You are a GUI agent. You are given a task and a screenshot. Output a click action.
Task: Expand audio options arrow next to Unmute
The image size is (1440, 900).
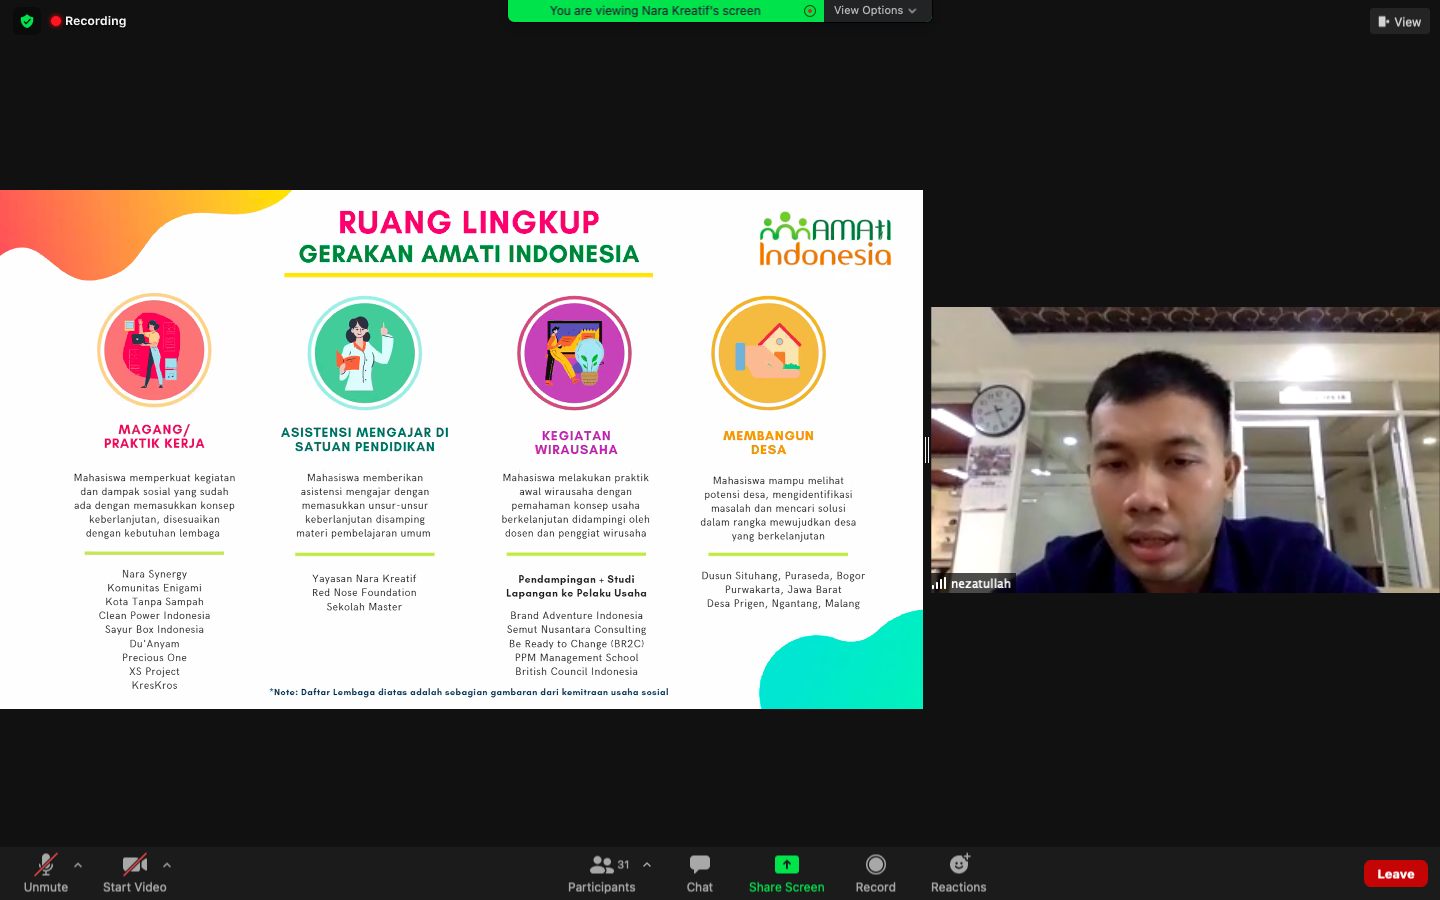(x=78, y=865)
